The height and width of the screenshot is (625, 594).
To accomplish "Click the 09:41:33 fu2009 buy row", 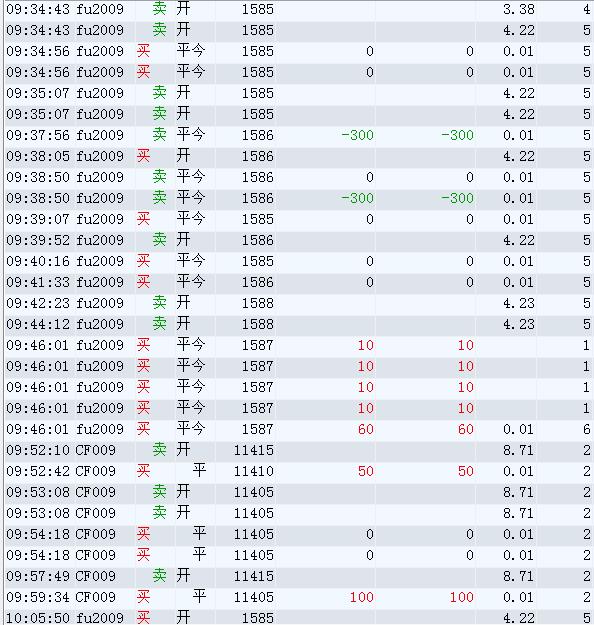I will point(299,282).
